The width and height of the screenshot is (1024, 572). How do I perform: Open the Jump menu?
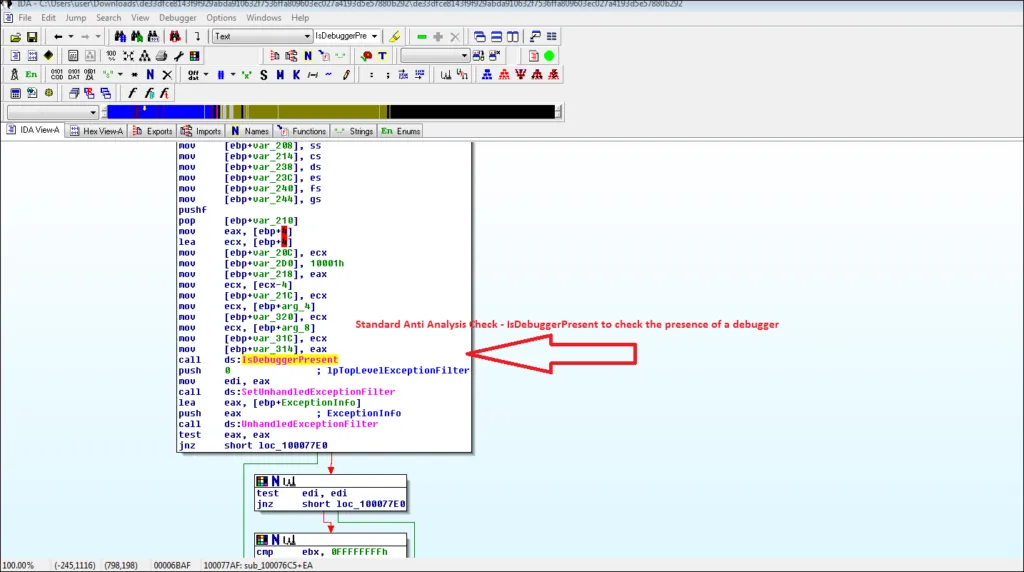tap(76, 18)
